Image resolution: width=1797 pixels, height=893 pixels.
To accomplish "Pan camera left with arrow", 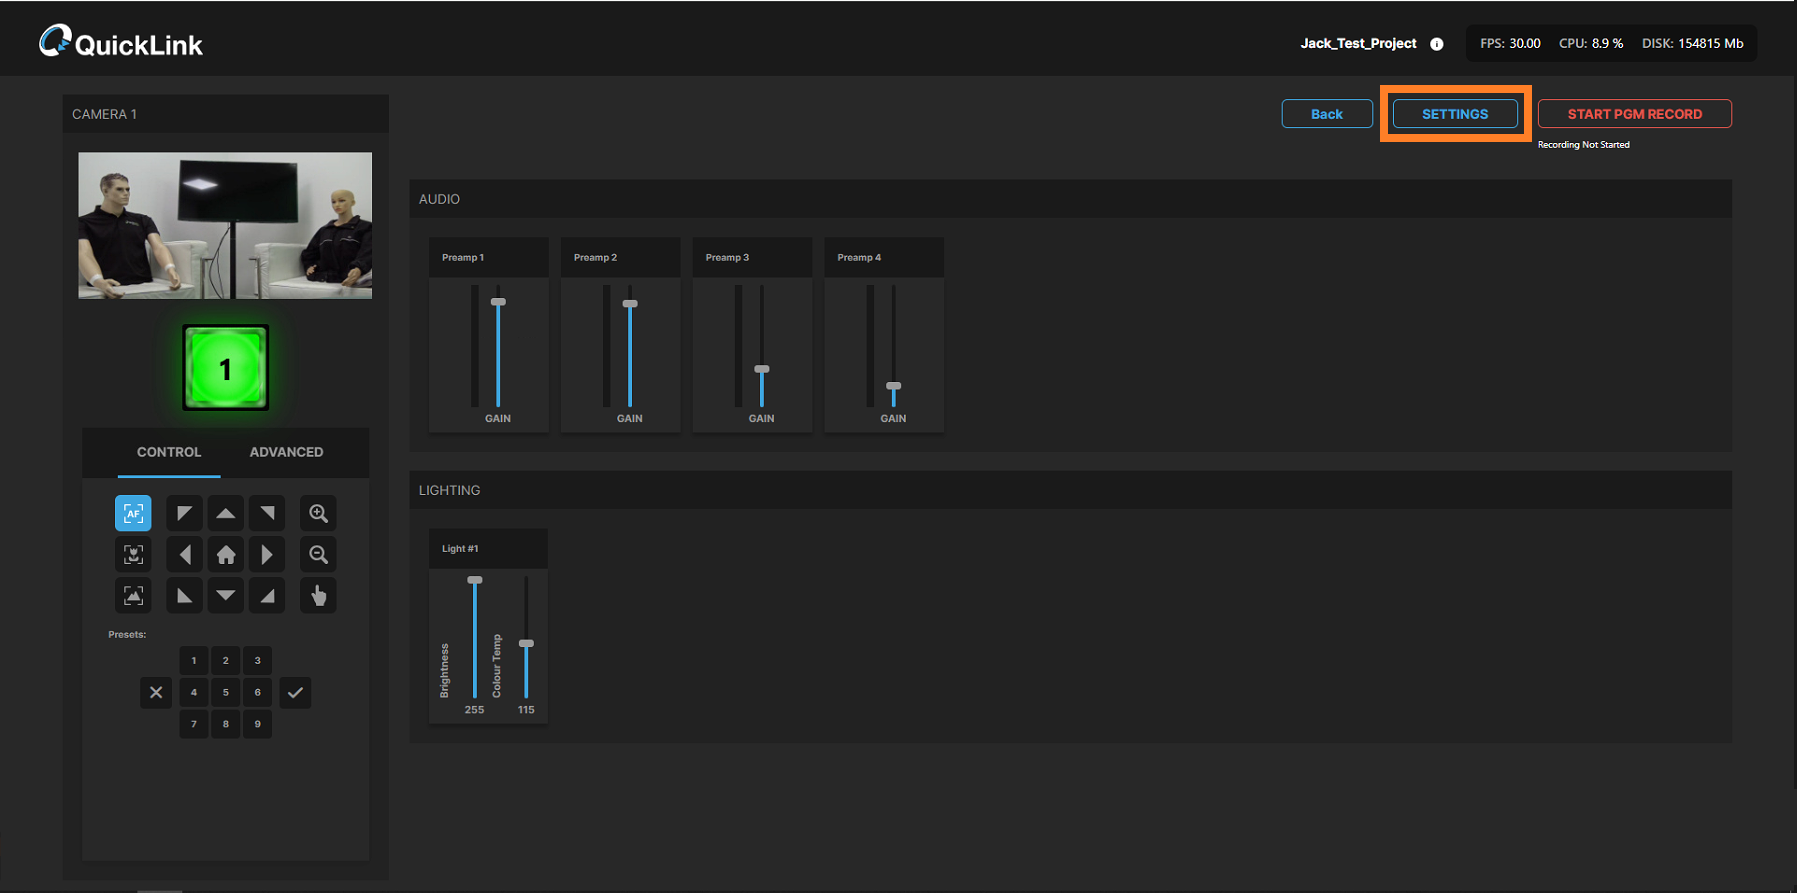I will click(185, 555).
